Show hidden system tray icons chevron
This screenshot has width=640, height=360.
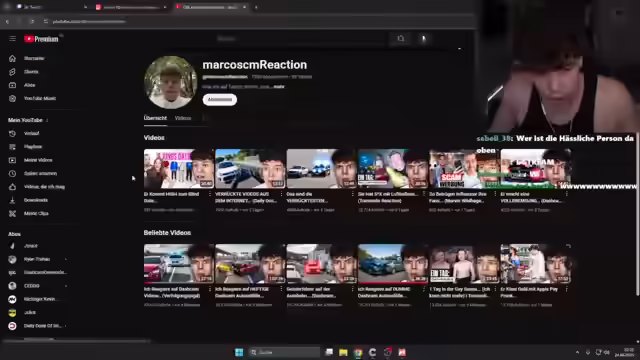(x=577, y=352)
